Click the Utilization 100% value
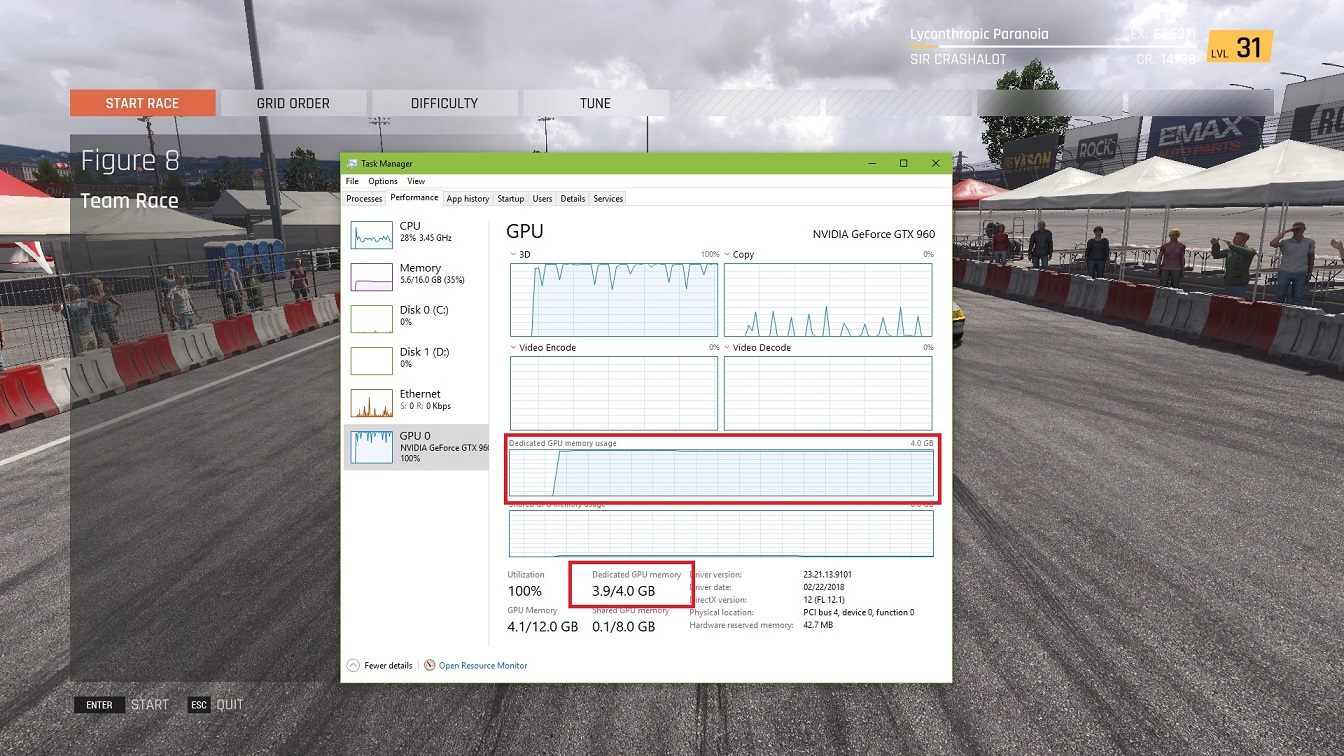 tap(525, 591)
